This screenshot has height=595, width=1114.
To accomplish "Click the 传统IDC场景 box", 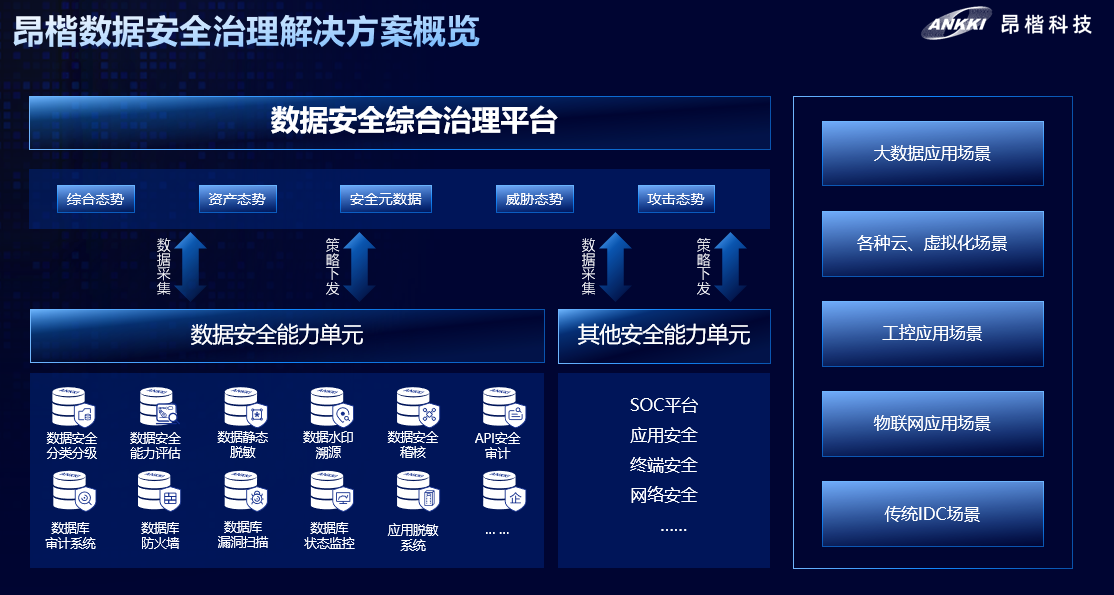I will 932,513.
